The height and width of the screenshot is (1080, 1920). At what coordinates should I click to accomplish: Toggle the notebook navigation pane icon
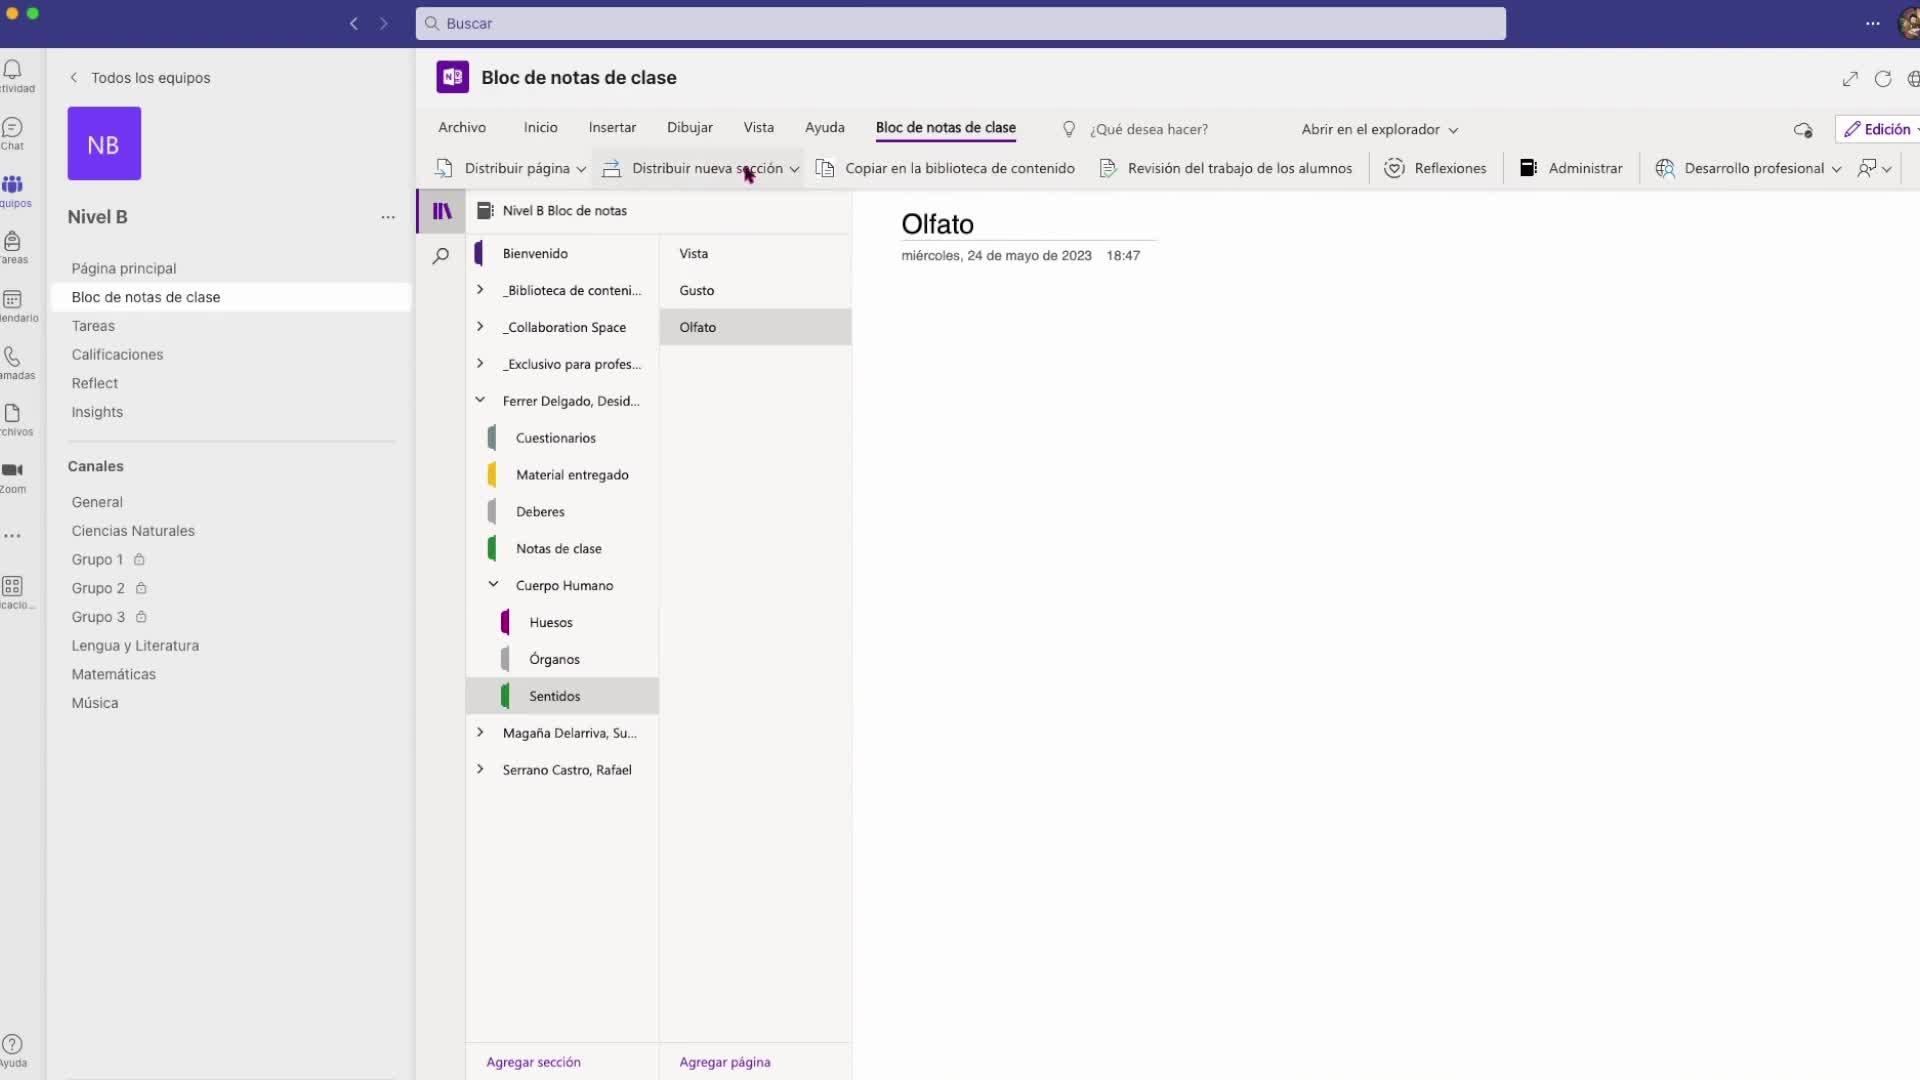(x=441, y=211)
